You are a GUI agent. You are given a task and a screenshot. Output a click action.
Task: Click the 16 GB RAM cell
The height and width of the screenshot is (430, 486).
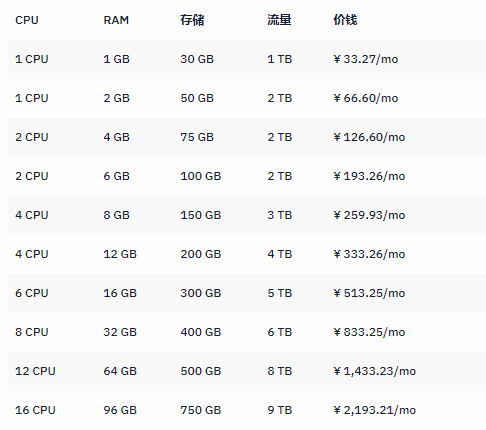pyautogui.click(x=120, y=293)
